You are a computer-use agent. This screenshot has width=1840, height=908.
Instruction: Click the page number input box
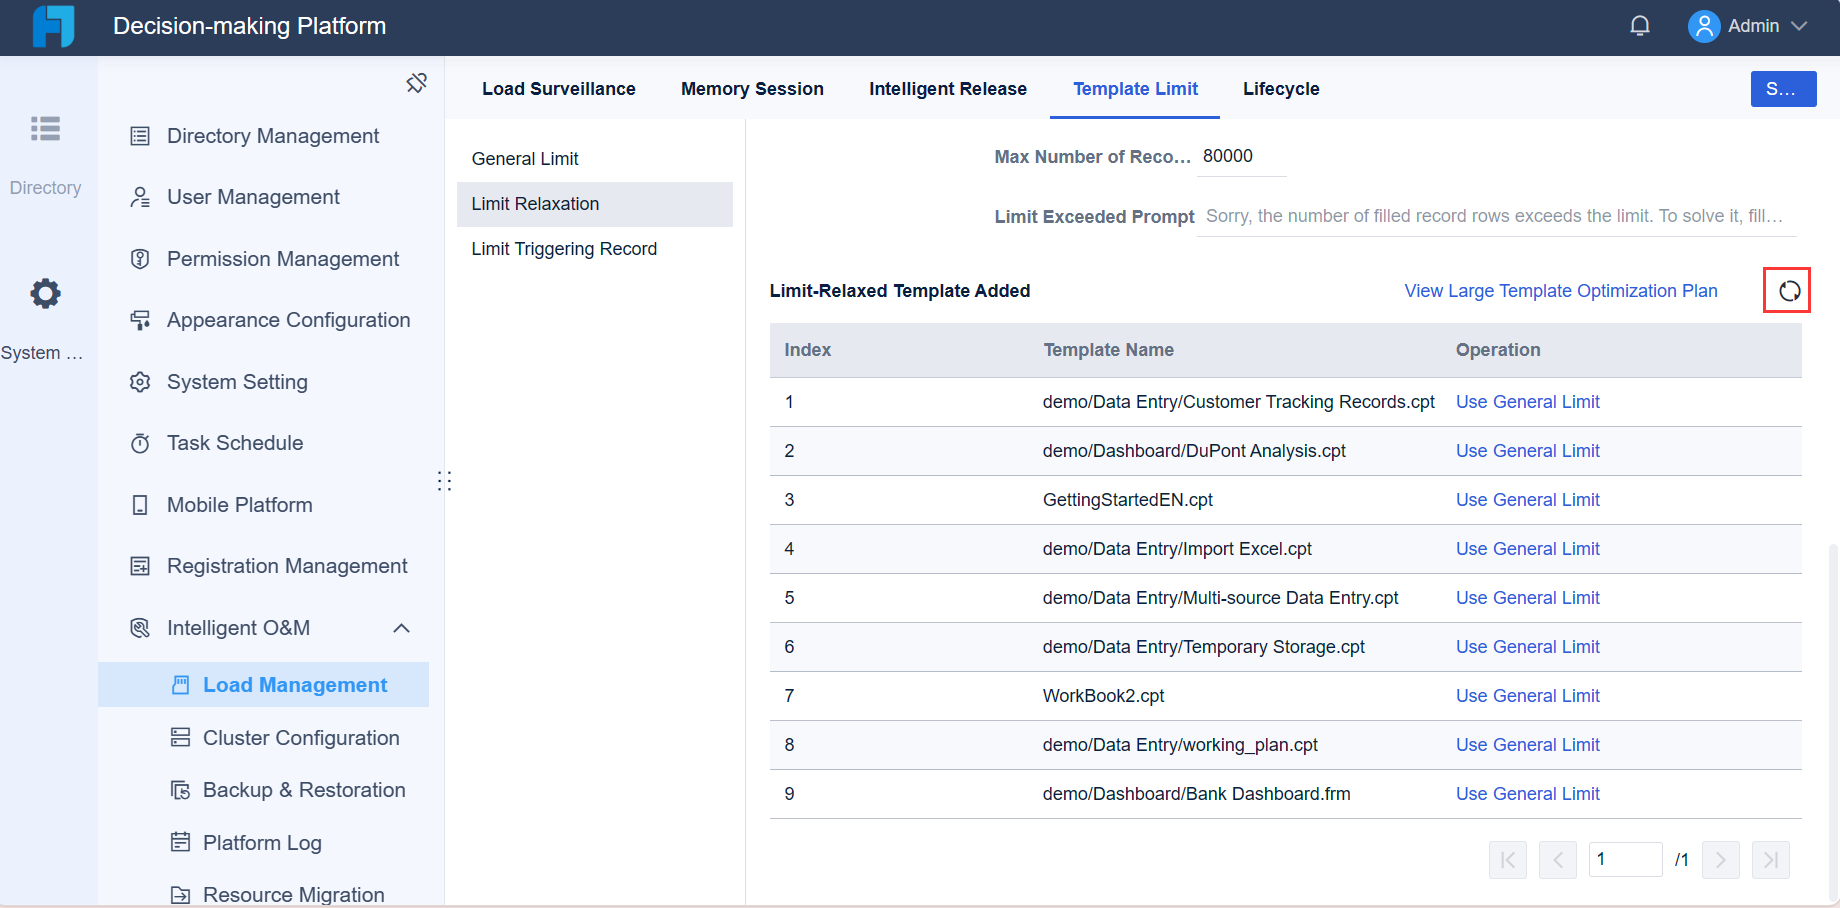coord(1625,860)
